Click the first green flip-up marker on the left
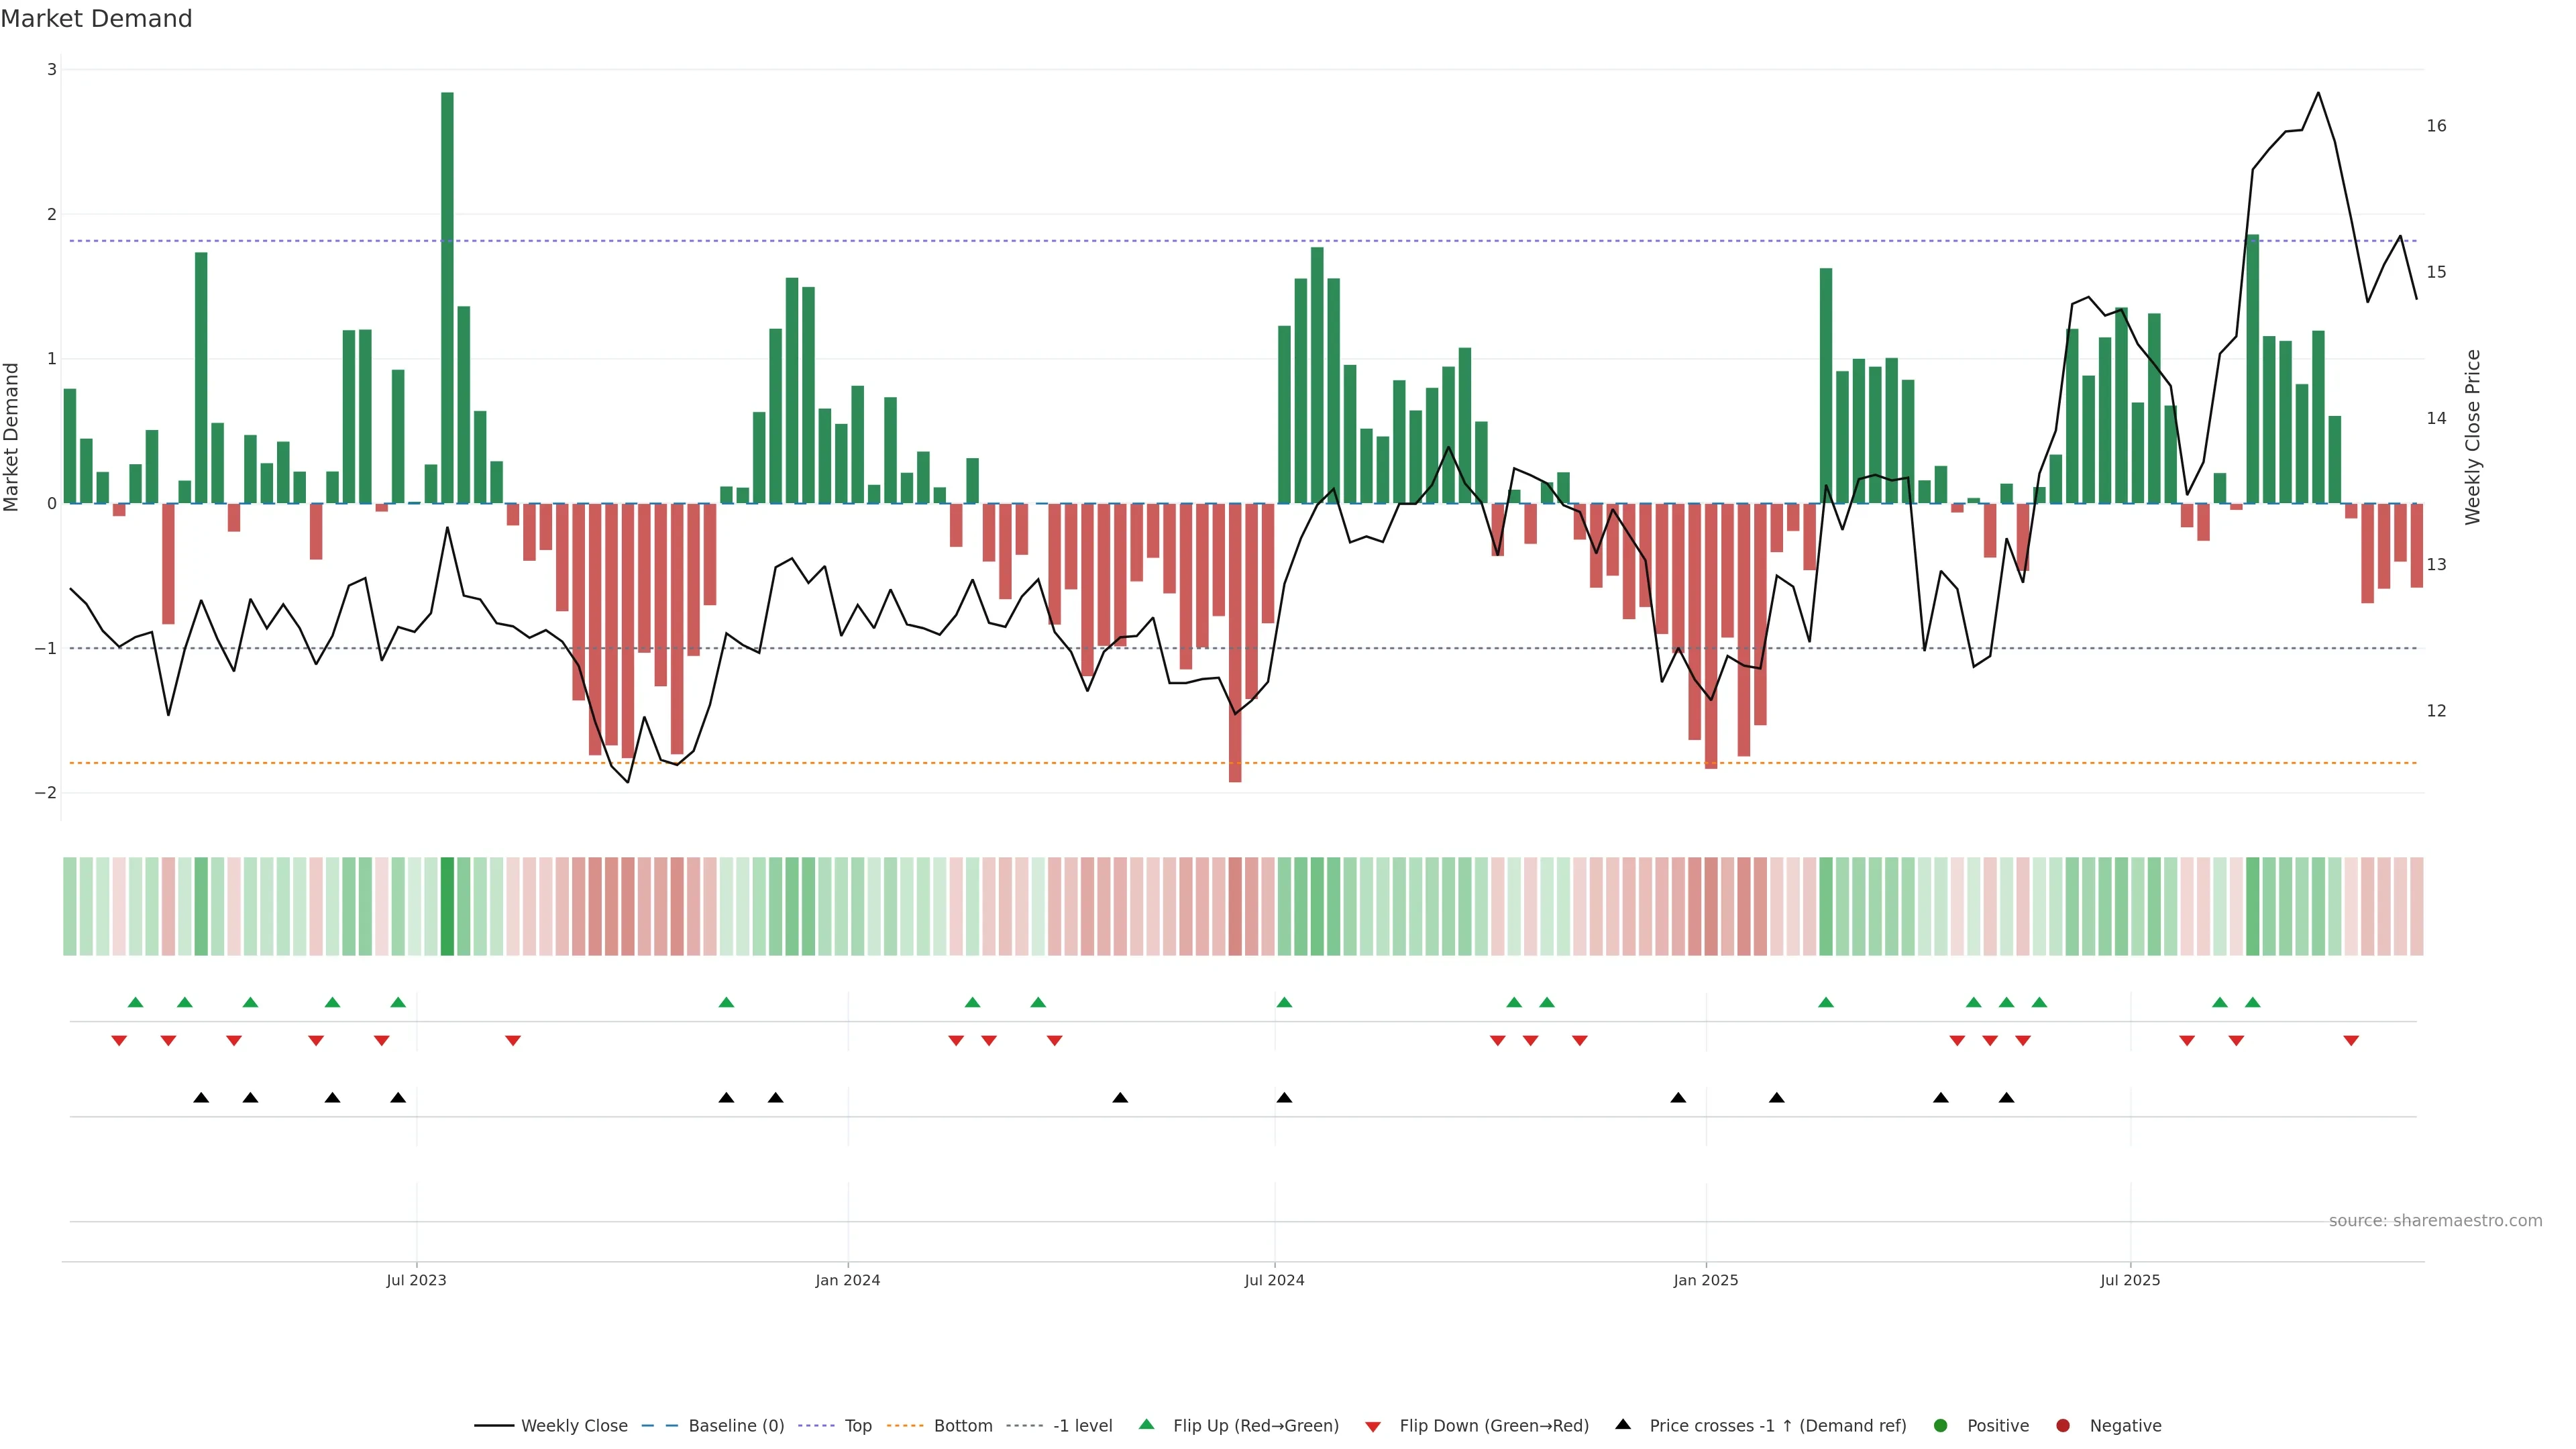This screenshot has width=2576, height=1449. tap(136, 1002)
